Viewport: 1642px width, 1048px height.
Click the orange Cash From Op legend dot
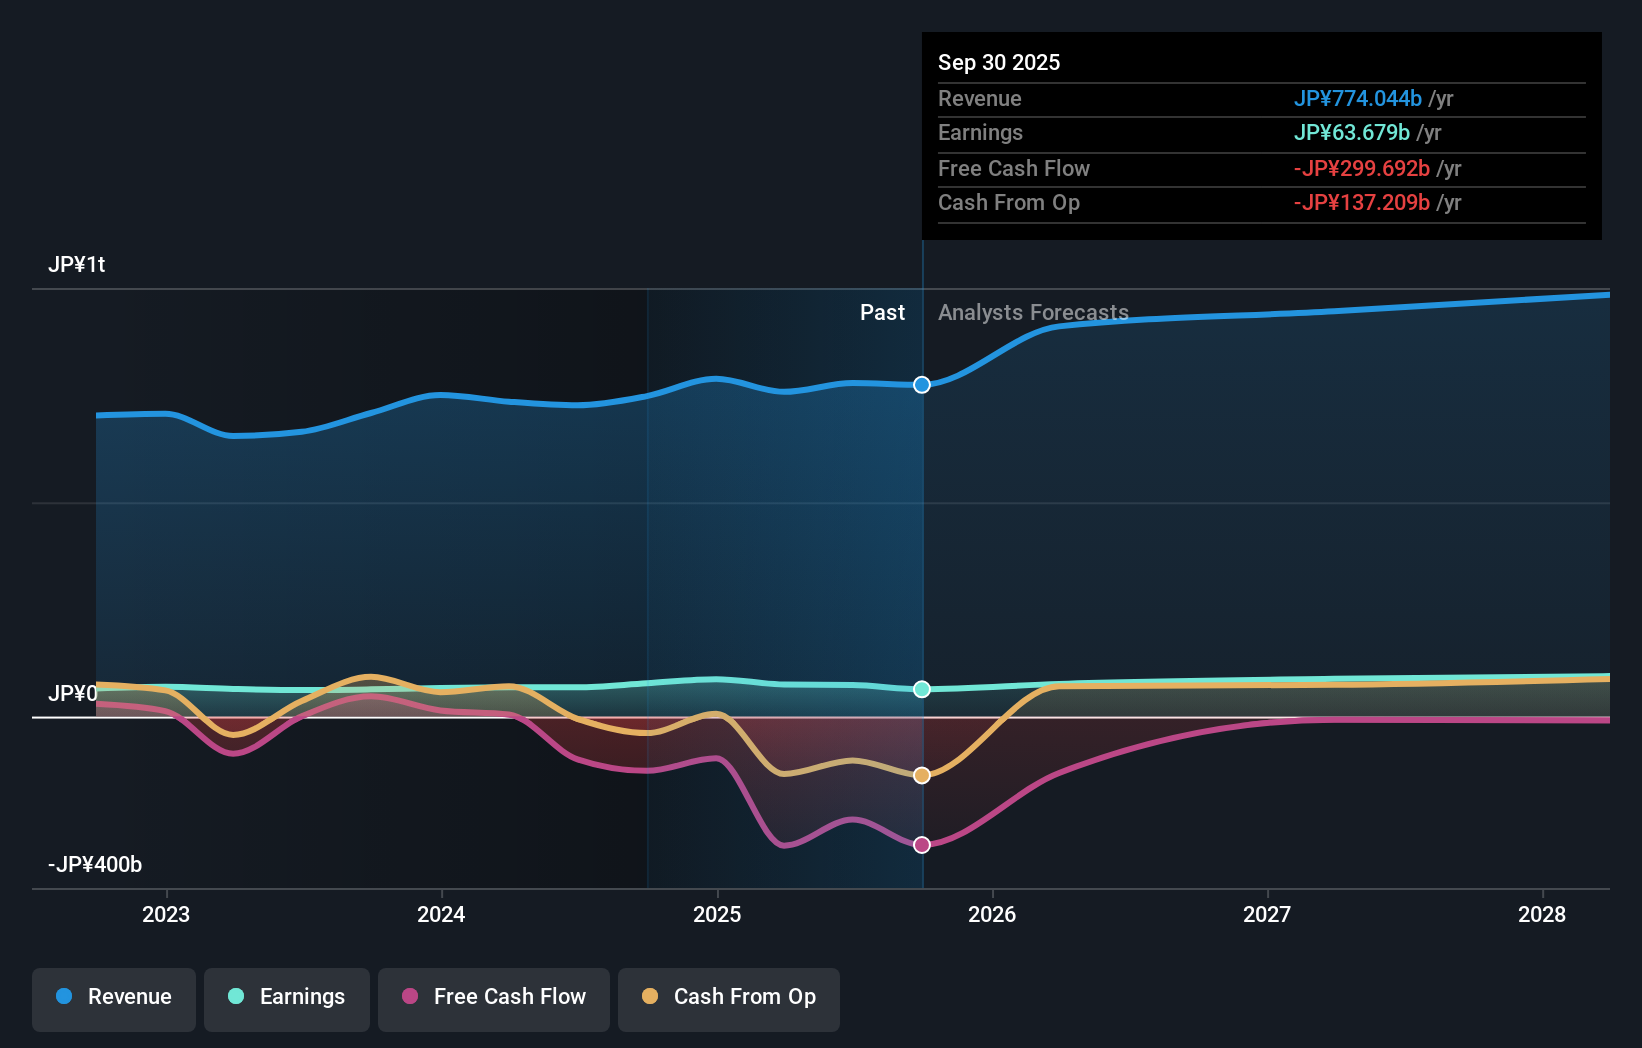652,997
